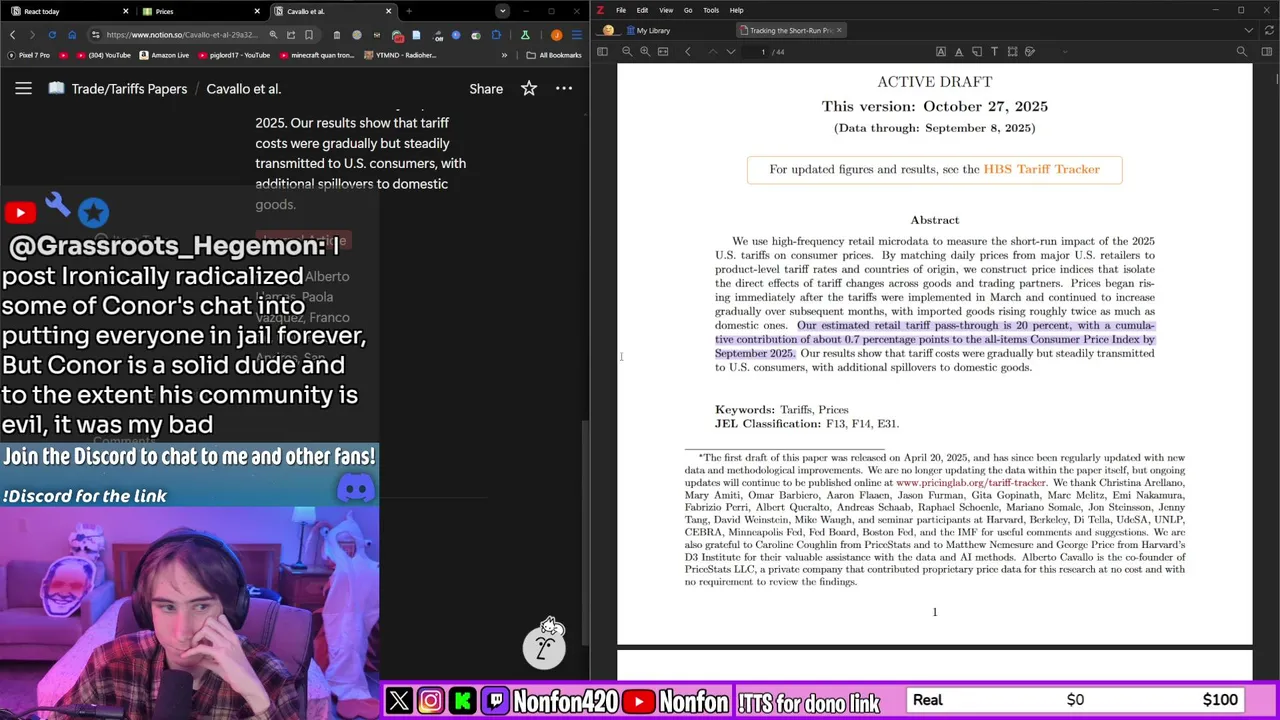This screenshot has width=1280, height=720.
Task: Switch to My Library tab in Zotero
Action: tap(648, 30)
